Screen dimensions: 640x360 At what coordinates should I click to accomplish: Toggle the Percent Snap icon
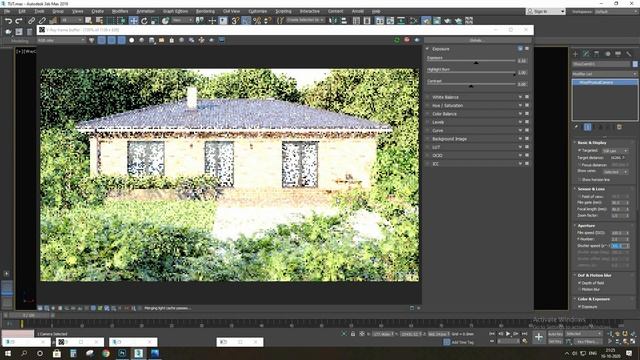point(257,20)
